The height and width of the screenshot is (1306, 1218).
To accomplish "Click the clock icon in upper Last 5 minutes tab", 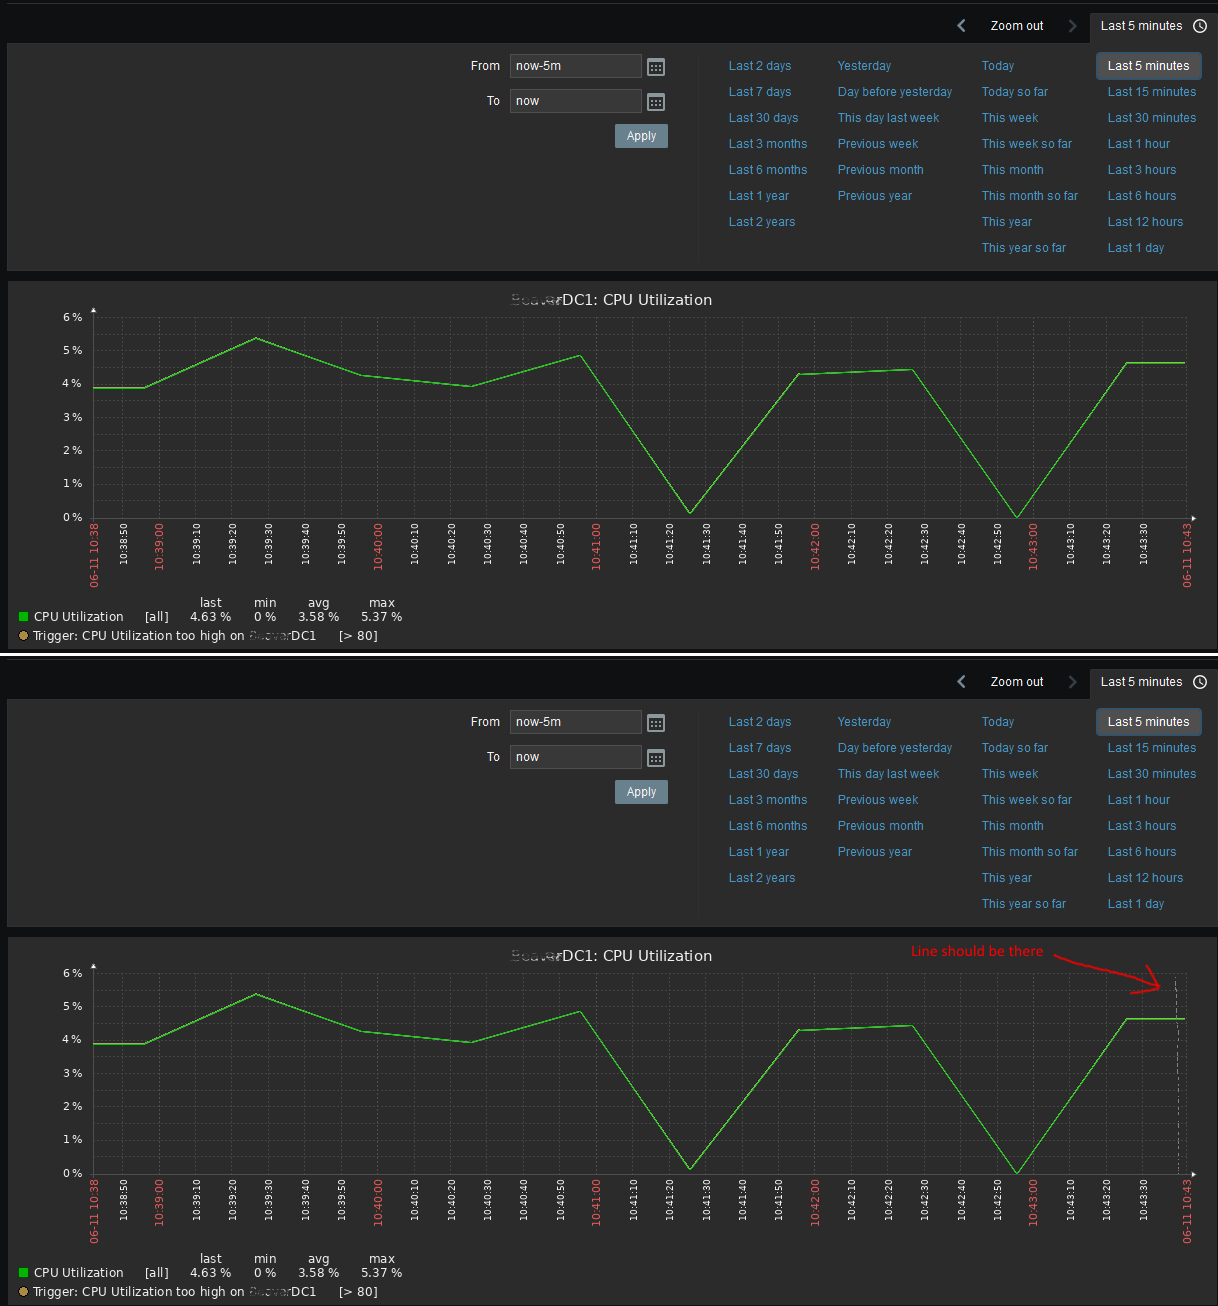I will tap(1200, 26).
